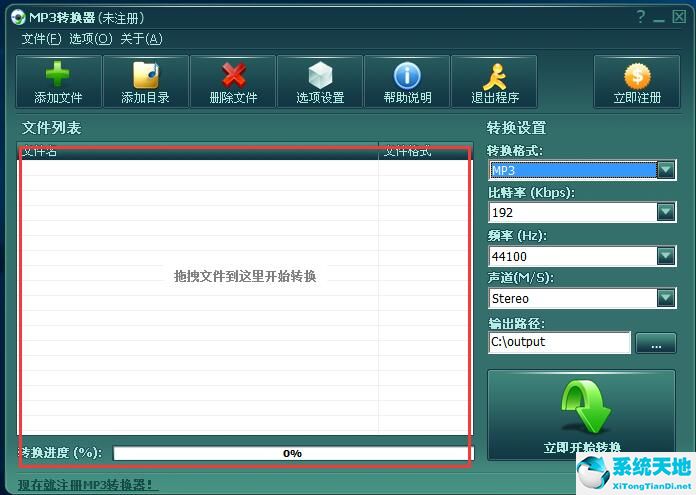696x495 pixels.
Task: Click the drag files here (拖拽文件到这里开始转换) text
Action: coord(245,276)
